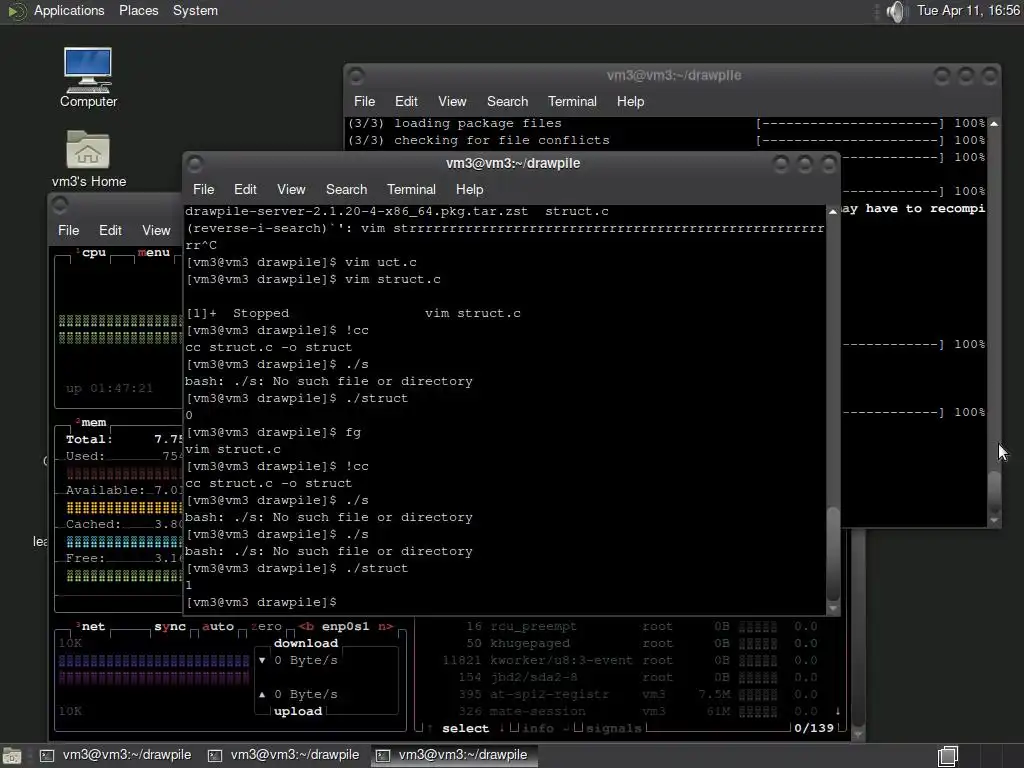Image resolution: width=1024 pixels, height=768 pixels.
Task: Click signals option in btop process footer
Action: click(x=613, y=728)
